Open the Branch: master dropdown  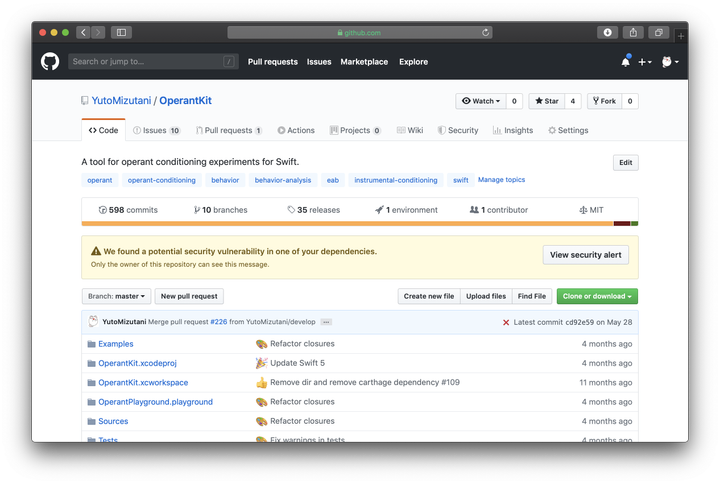pyautogui.click(x=118, y=296)
